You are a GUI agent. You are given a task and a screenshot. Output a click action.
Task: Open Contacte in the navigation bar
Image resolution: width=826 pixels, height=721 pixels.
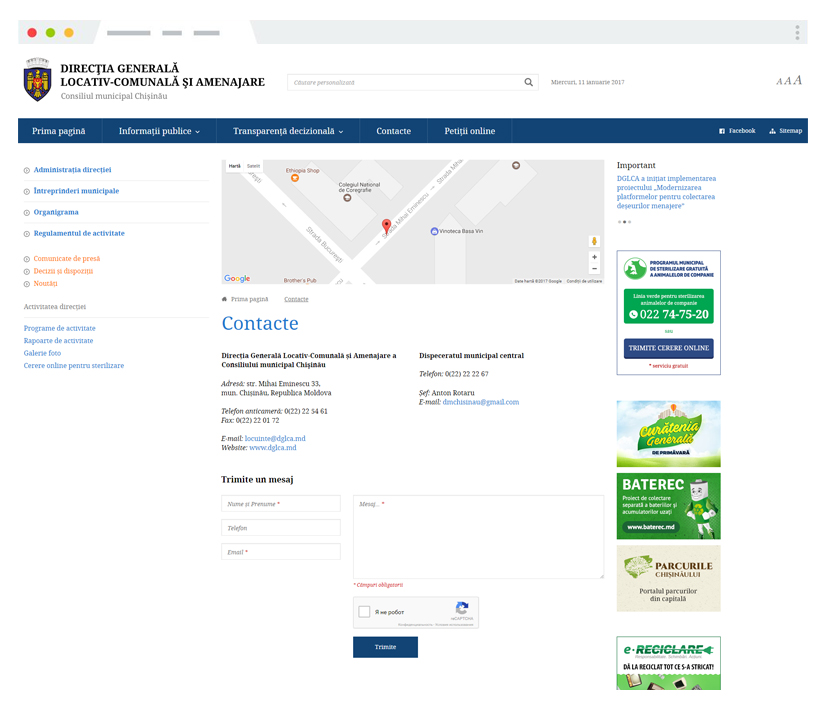394,131
